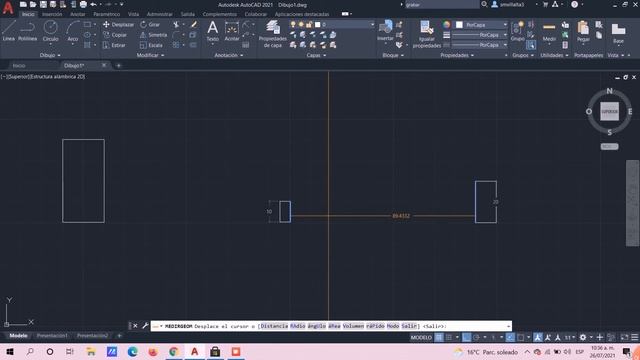This screenshot has height=360, width=640.
Task: Click the Estirar (stretch) tool
Action: coord(114,45)
